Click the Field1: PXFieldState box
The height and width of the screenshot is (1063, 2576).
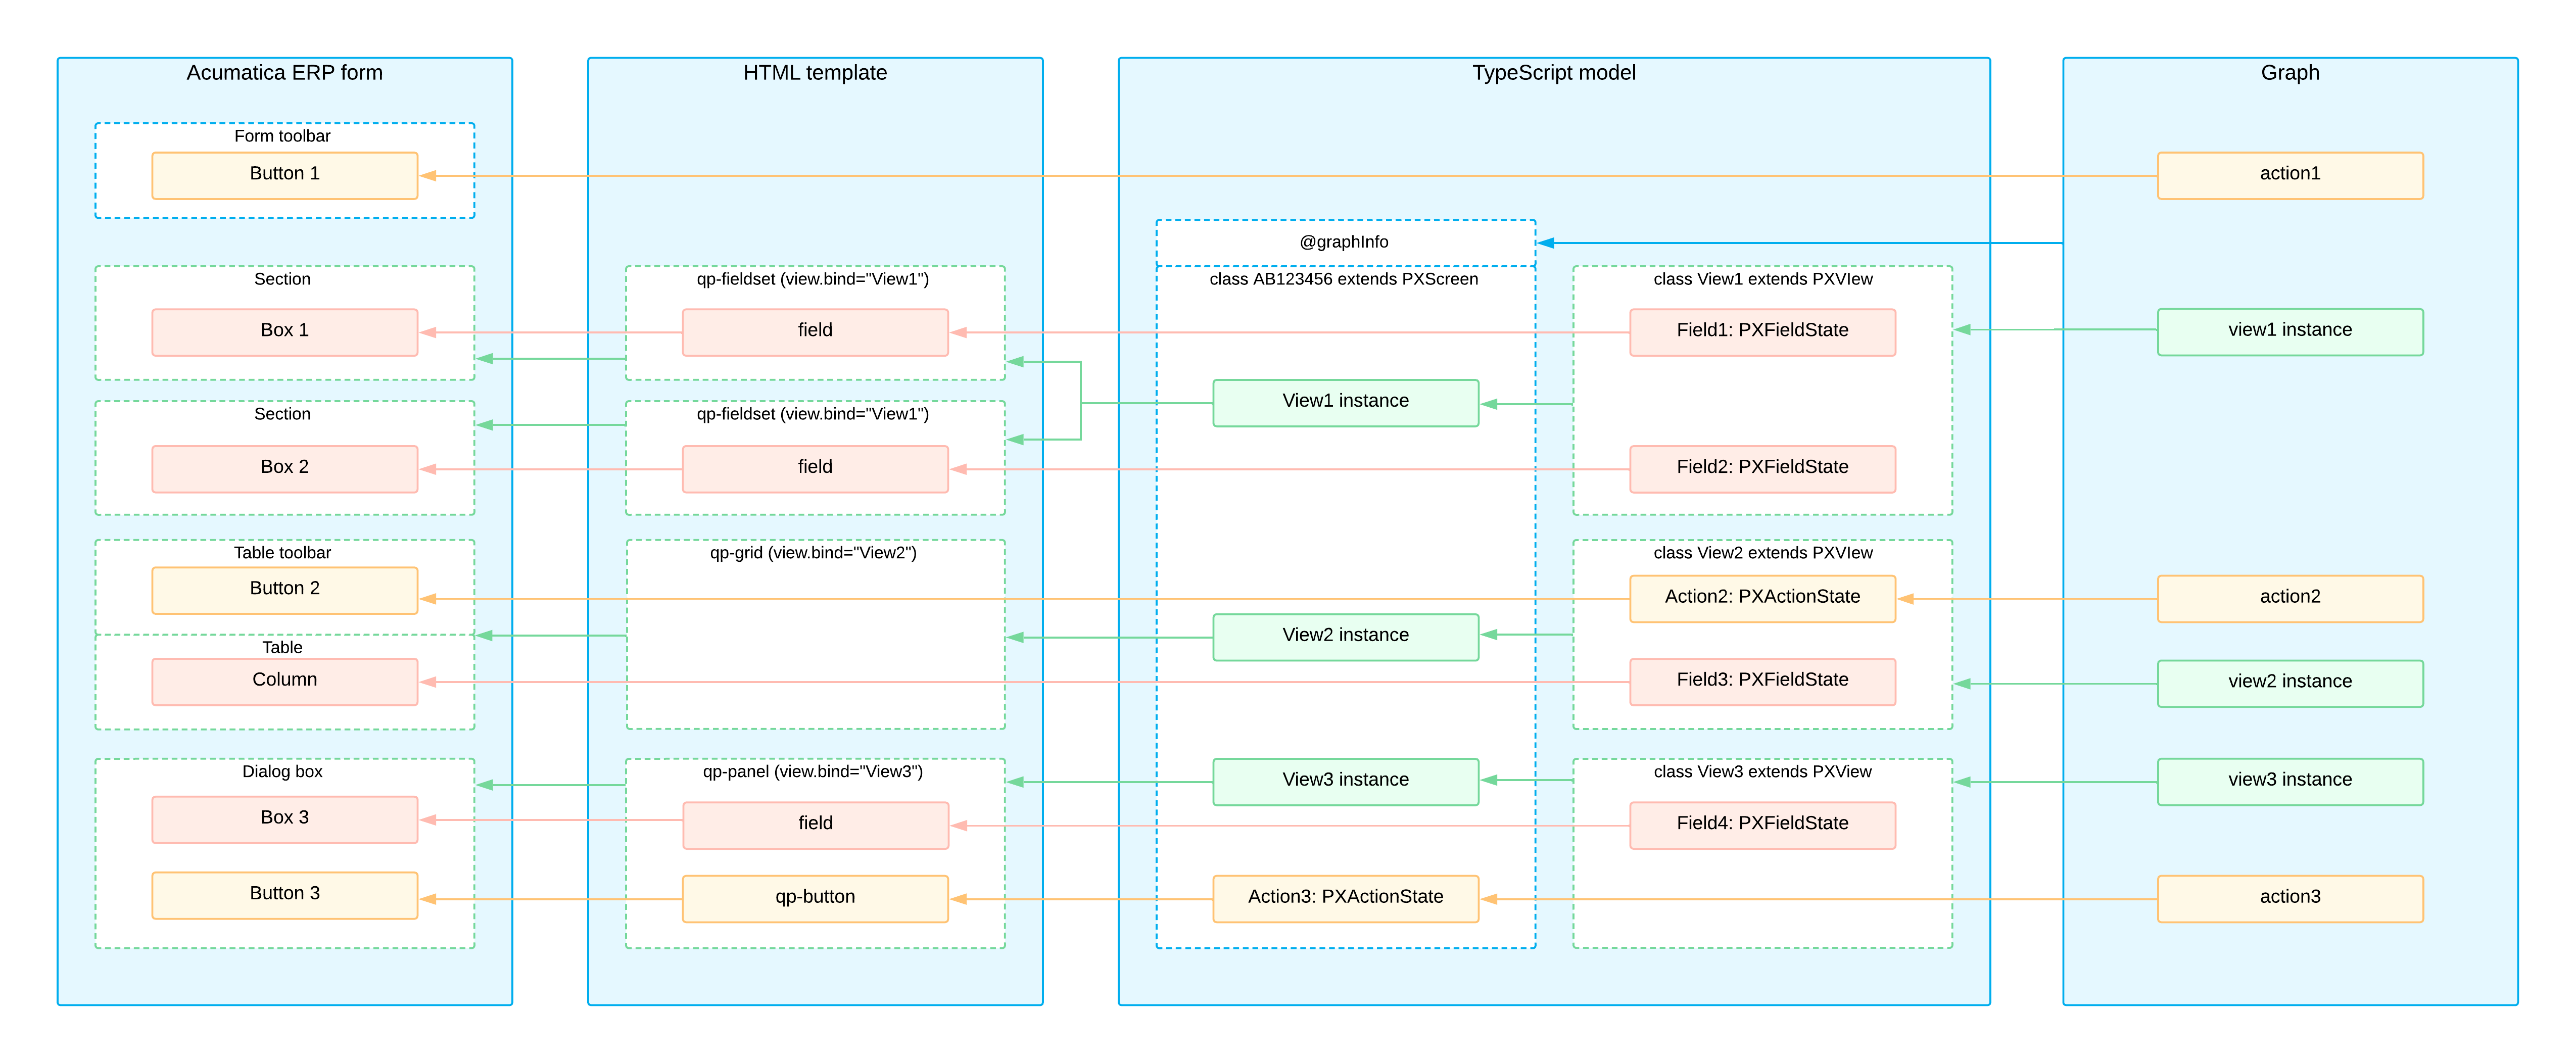pyautogui.click(x=1762, y=331)
